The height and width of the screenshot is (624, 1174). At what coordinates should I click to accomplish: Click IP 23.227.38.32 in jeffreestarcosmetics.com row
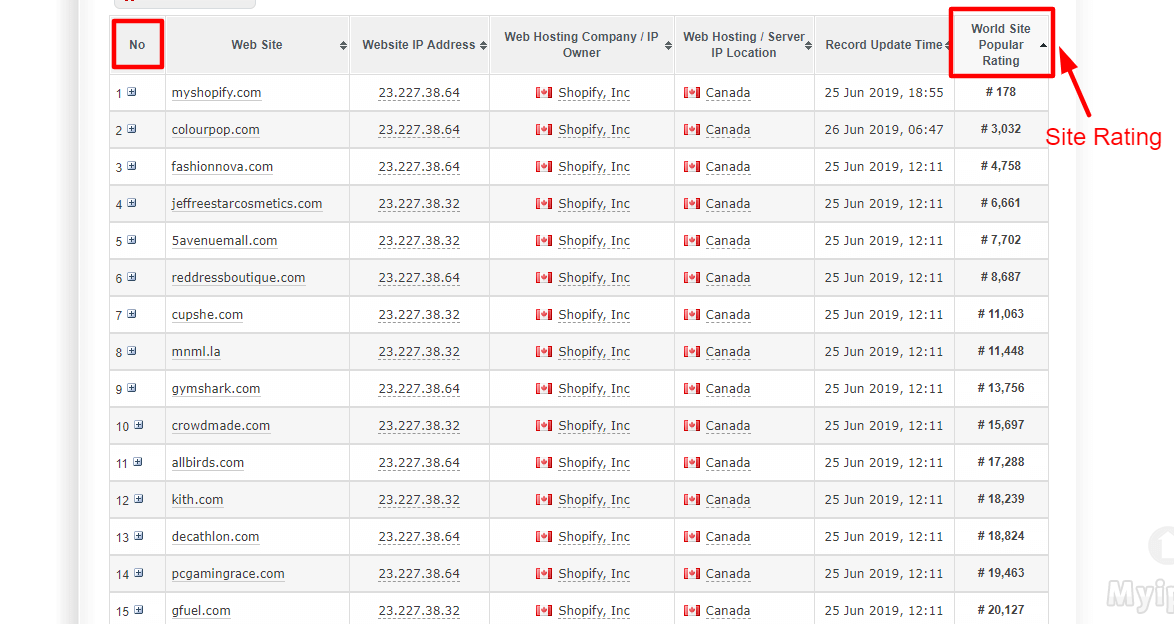click(419, 204)
